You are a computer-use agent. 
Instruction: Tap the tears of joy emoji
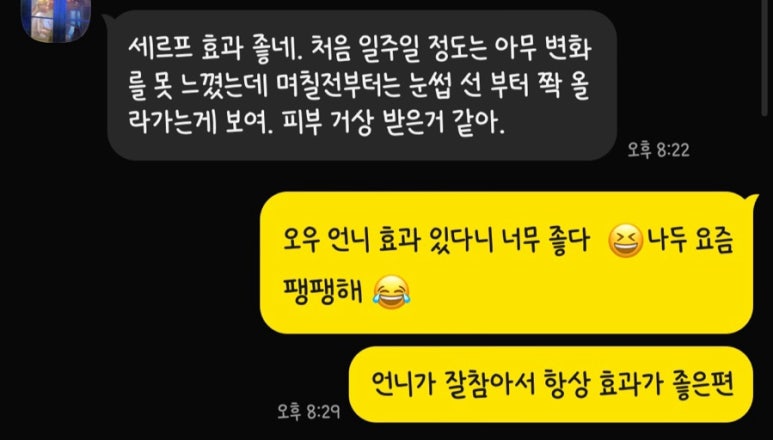tap(391, 292)
